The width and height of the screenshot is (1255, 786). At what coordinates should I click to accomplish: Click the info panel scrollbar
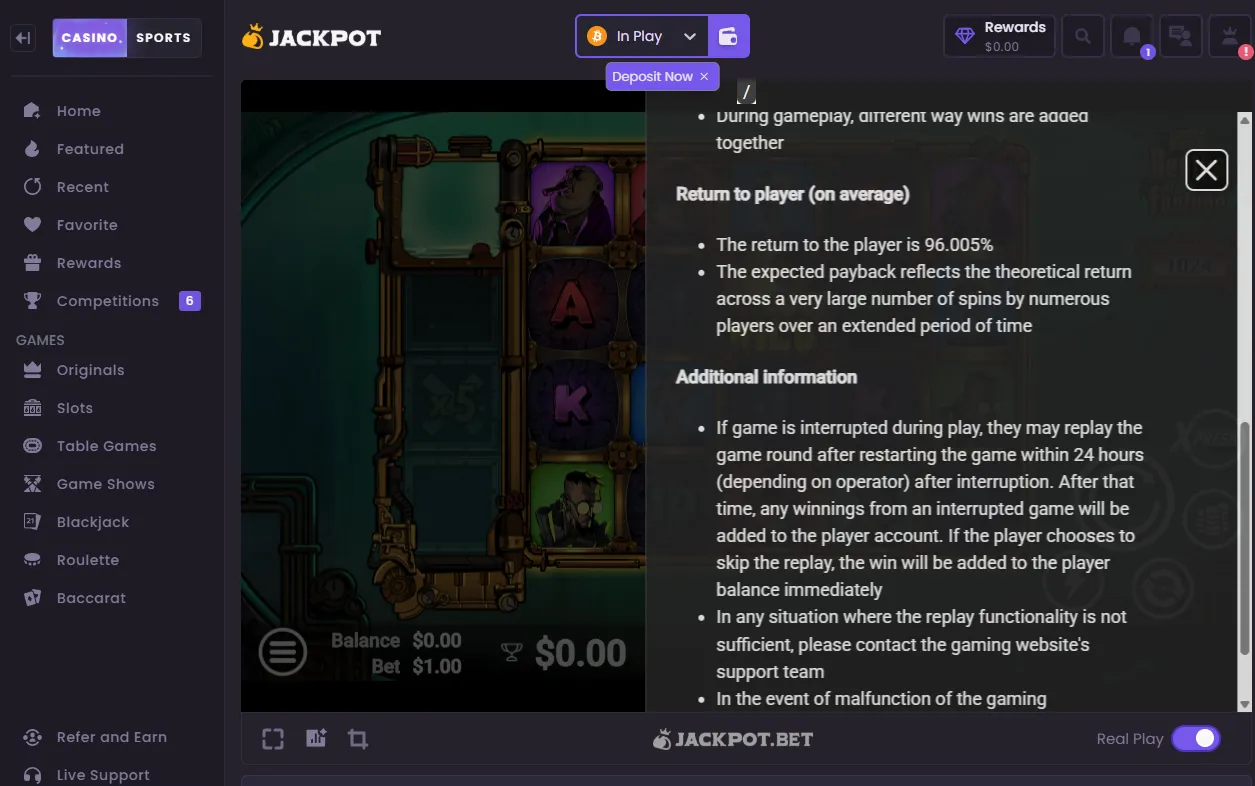tap(1244, 538)
